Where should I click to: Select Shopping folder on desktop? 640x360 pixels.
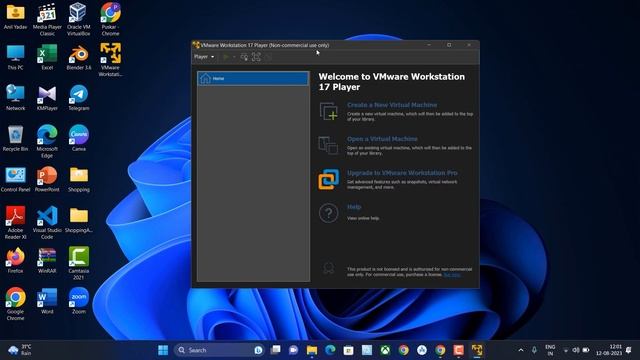[78, 179]
